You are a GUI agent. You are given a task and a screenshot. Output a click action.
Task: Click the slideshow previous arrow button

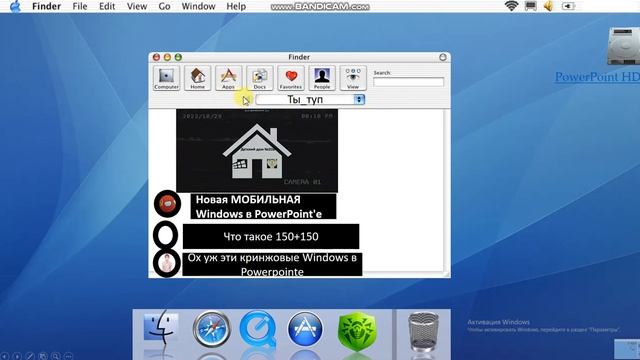coord(5,356)
